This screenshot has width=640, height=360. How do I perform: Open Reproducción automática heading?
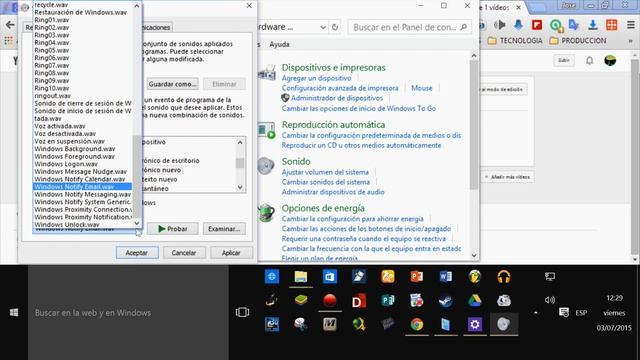[333, 124]
